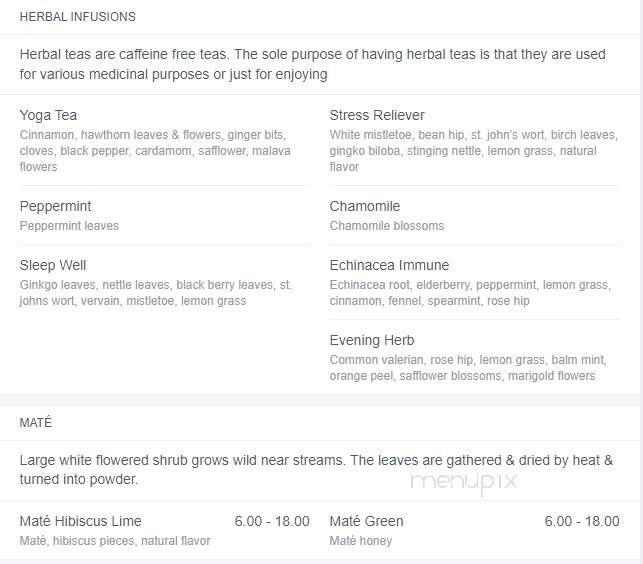Select the Maté Hibiscus Lime item

click(x=80, y=521)
